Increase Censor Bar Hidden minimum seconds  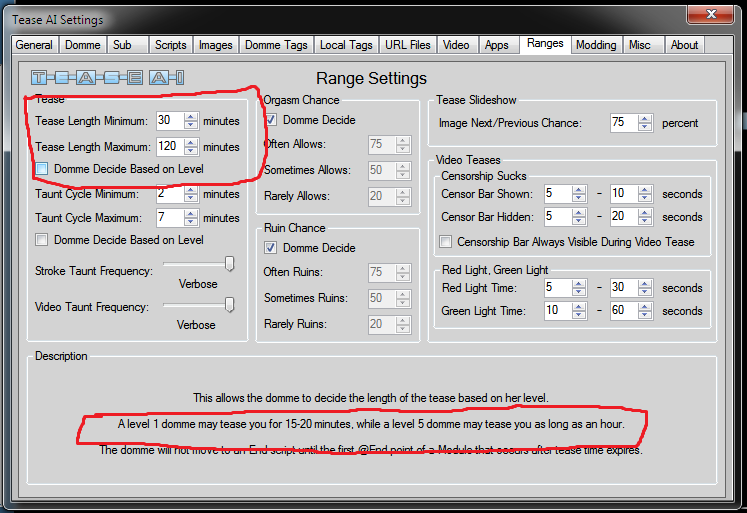click(579, 212)
